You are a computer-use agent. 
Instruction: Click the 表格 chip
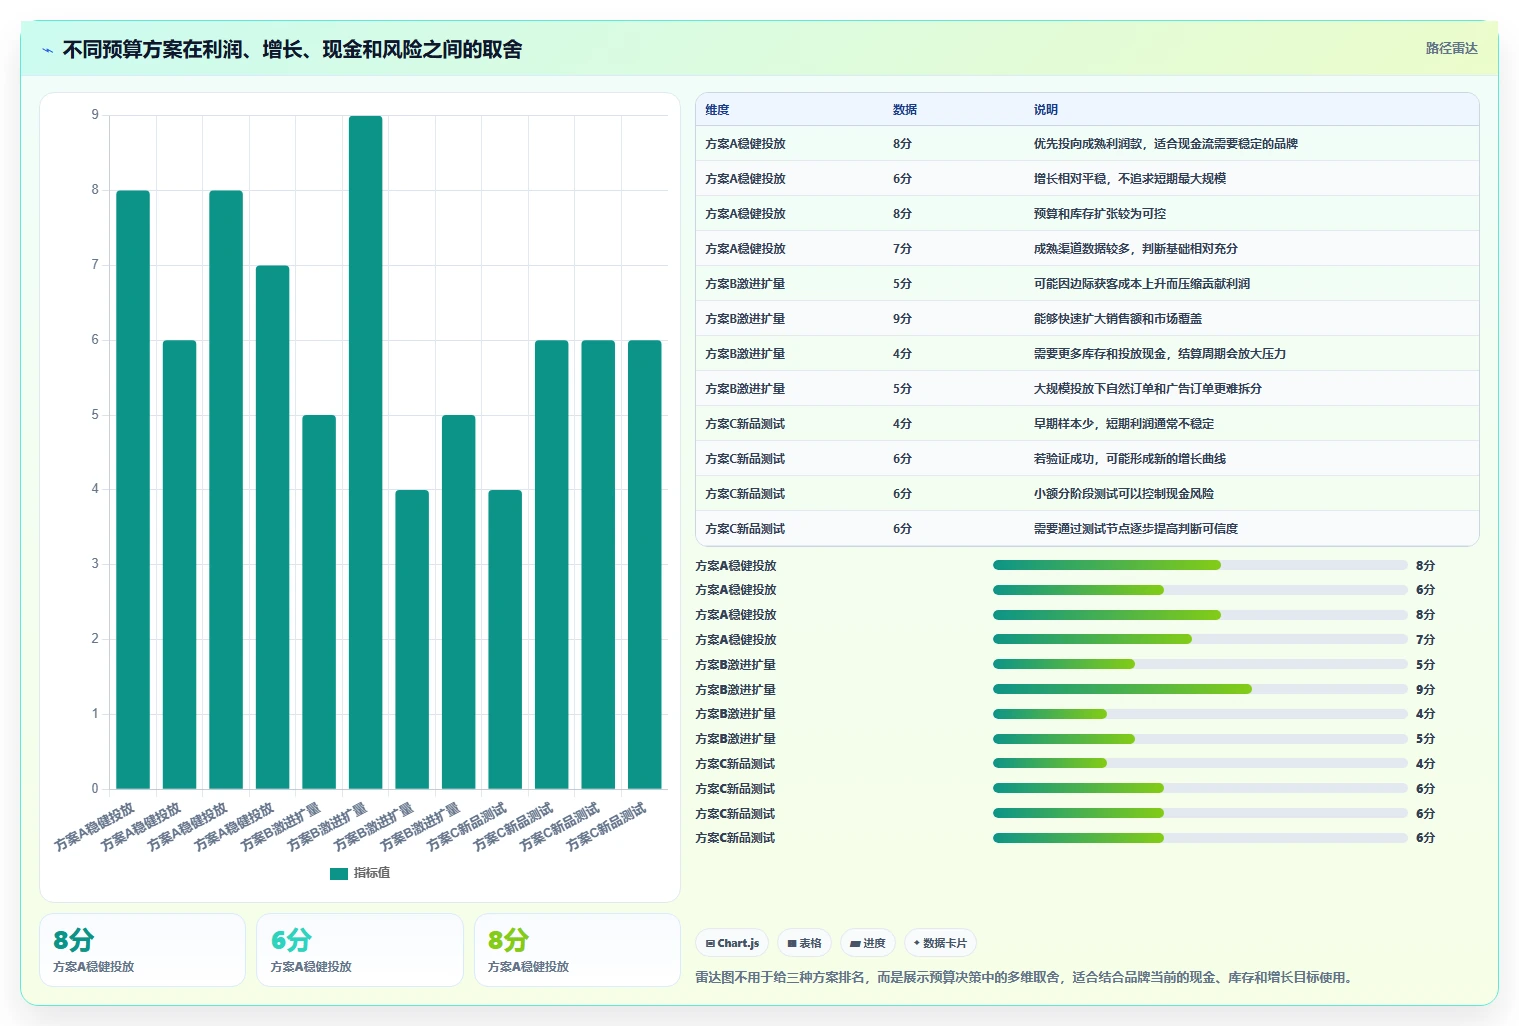(804, 943)
